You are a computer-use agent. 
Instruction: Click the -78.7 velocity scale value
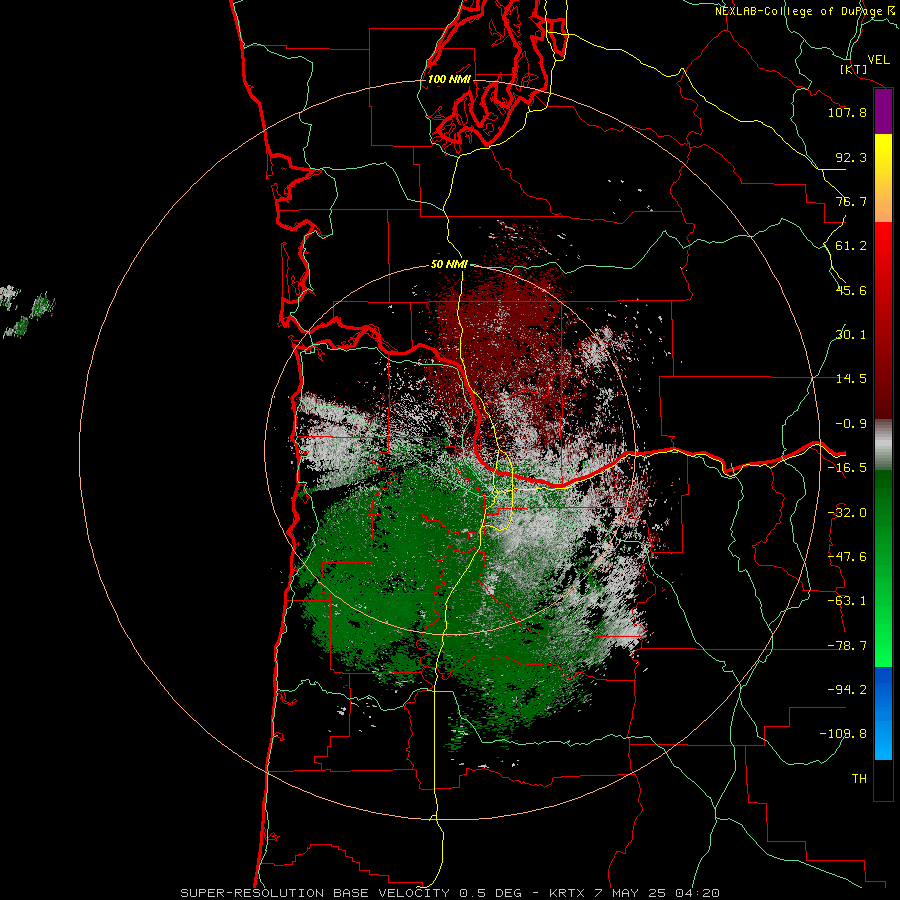pos(847,646)
